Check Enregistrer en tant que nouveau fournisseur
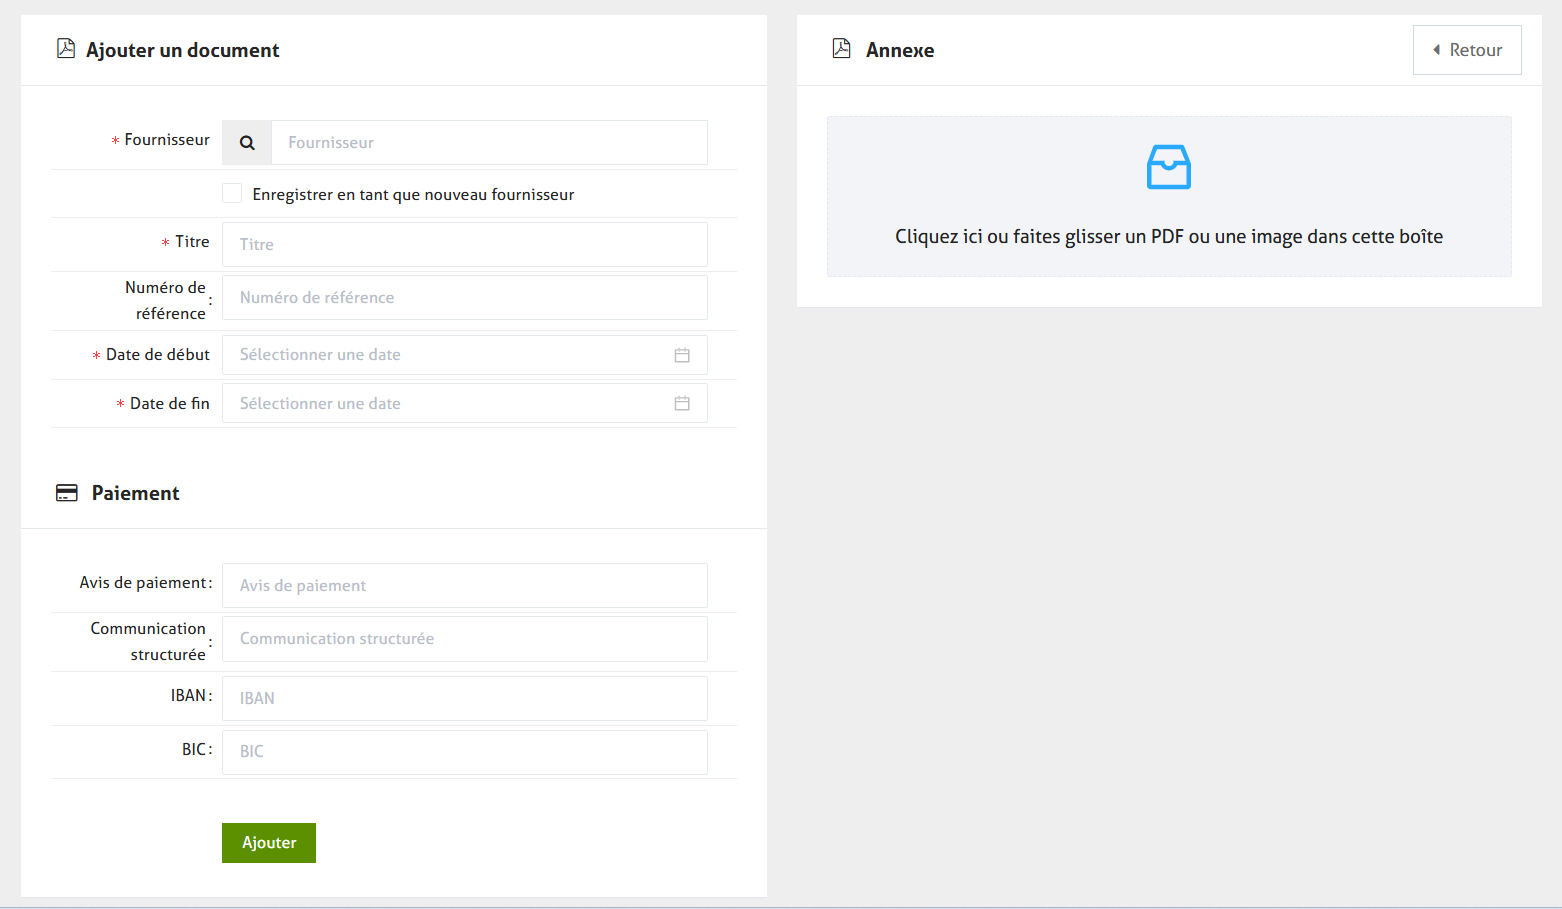 click(232, 194)
